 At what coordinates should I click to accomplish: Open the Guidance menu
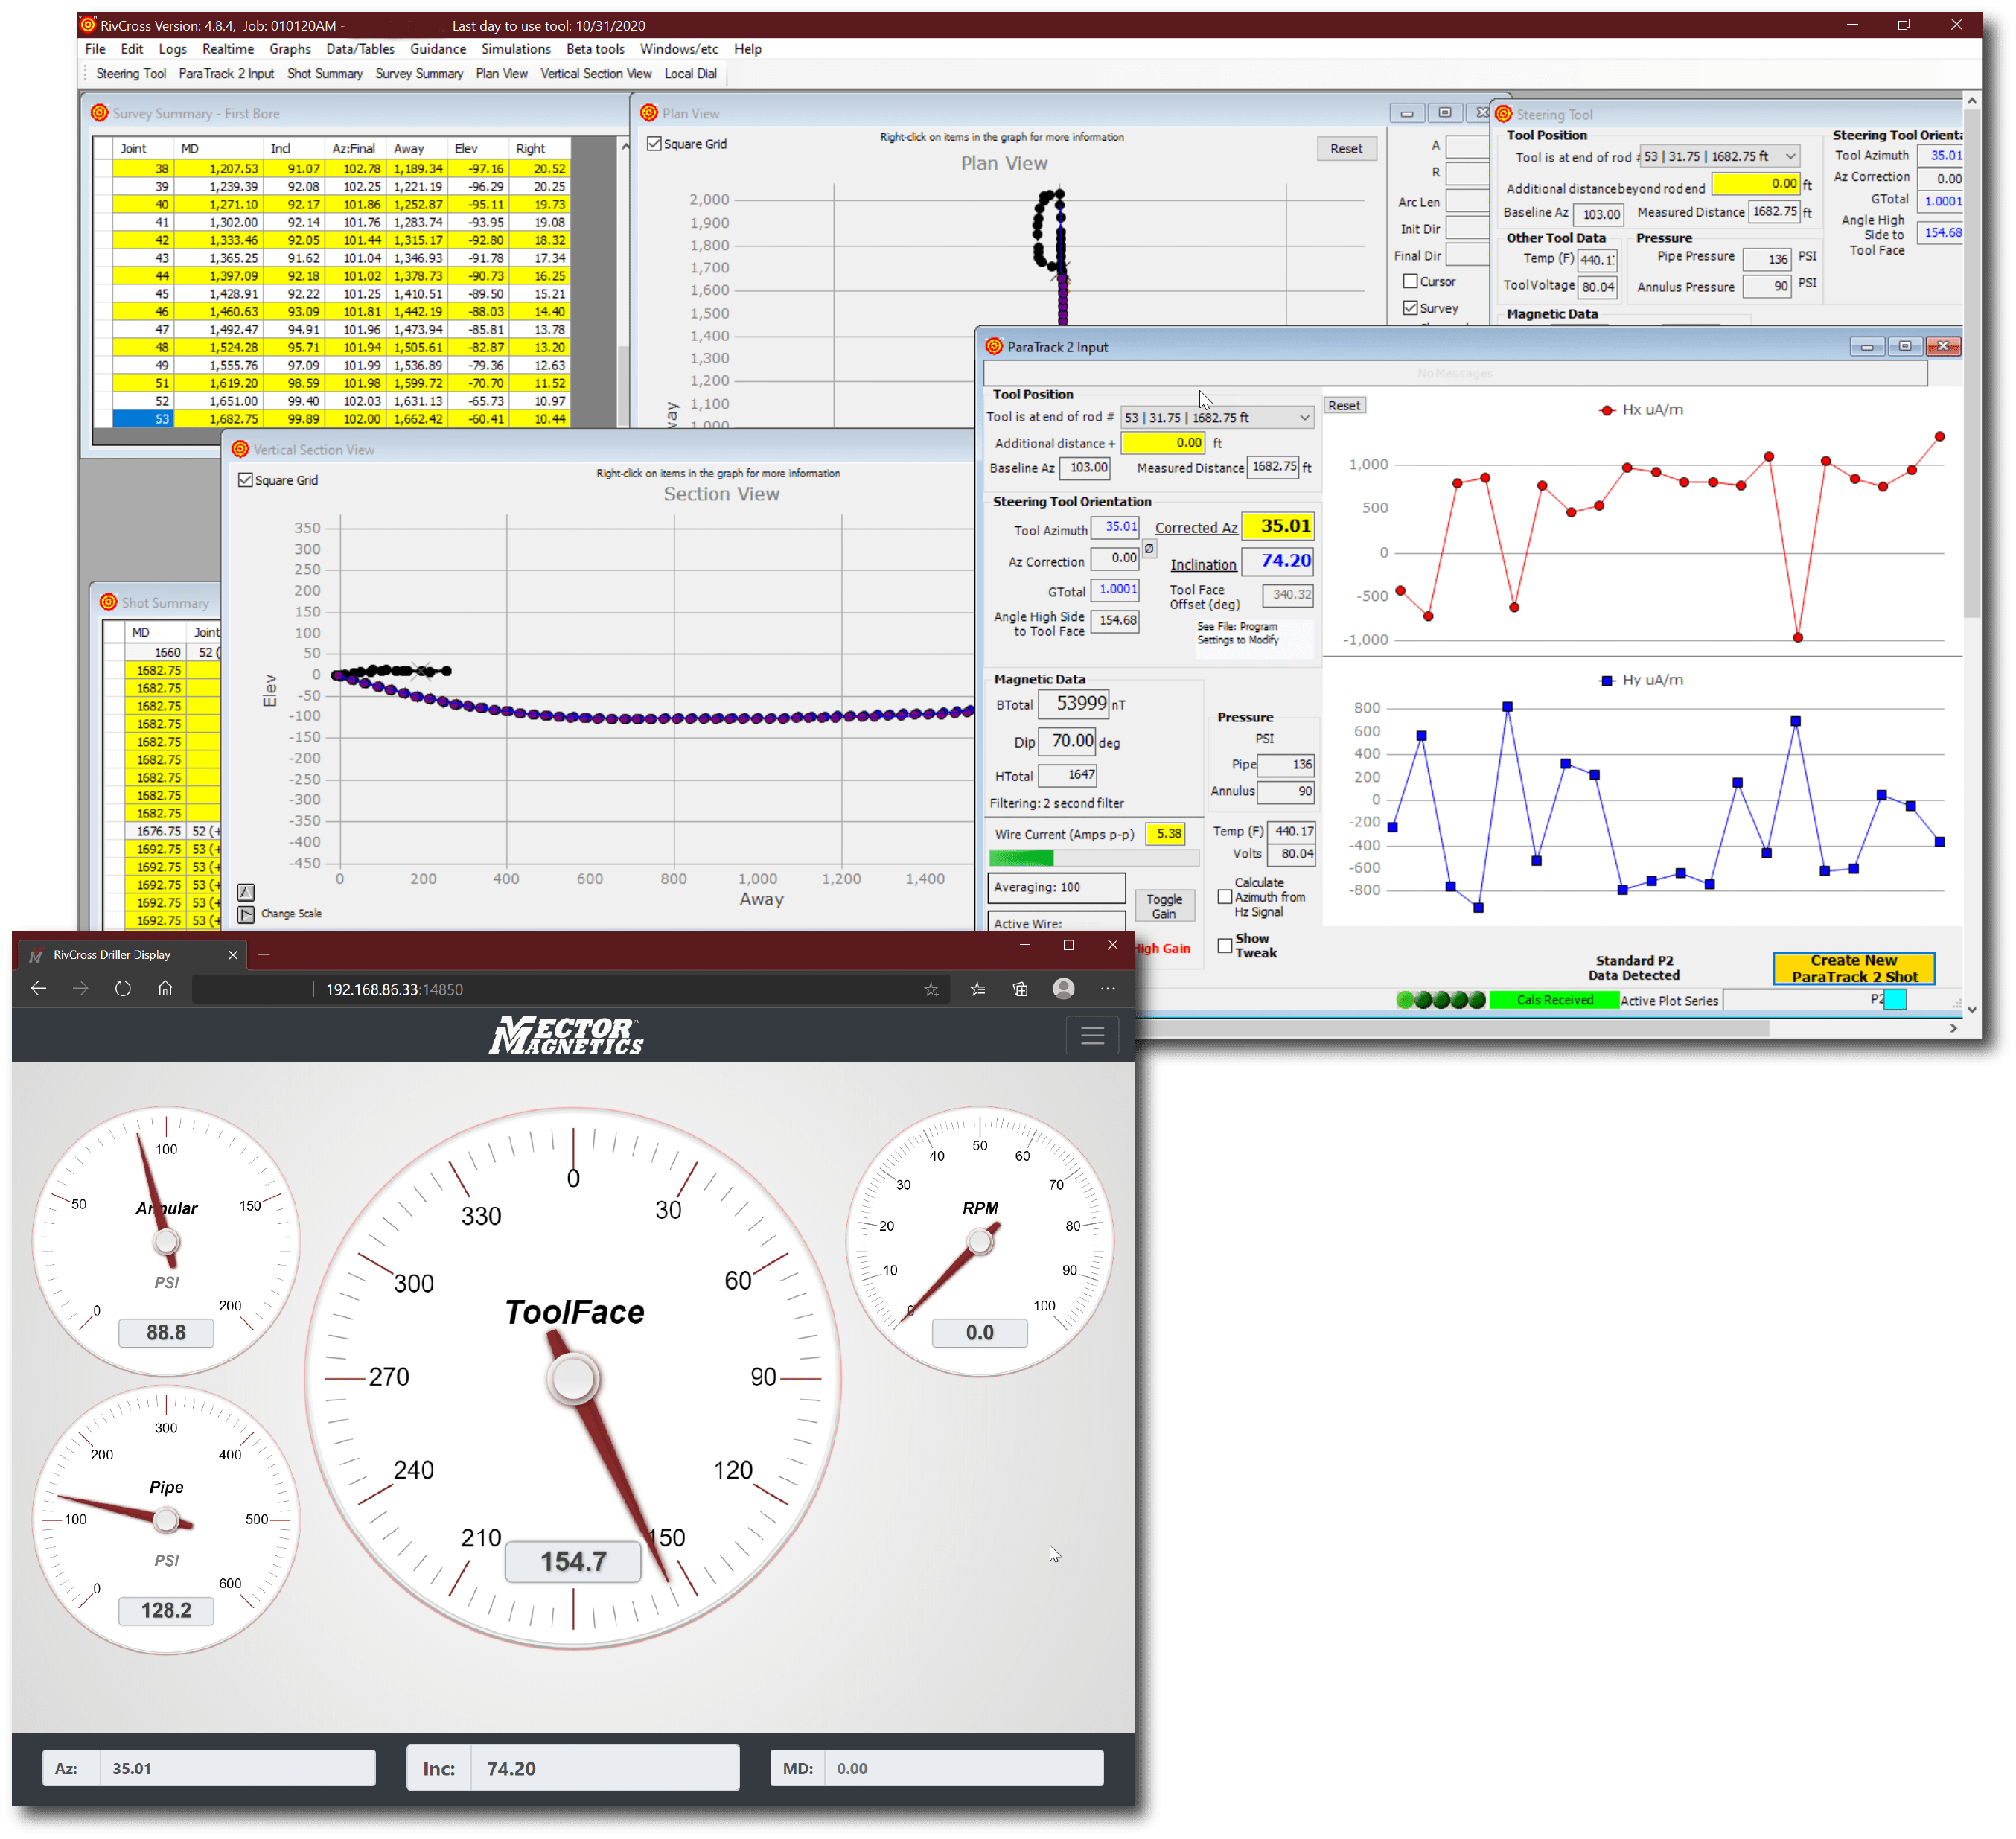click(438, 49)
